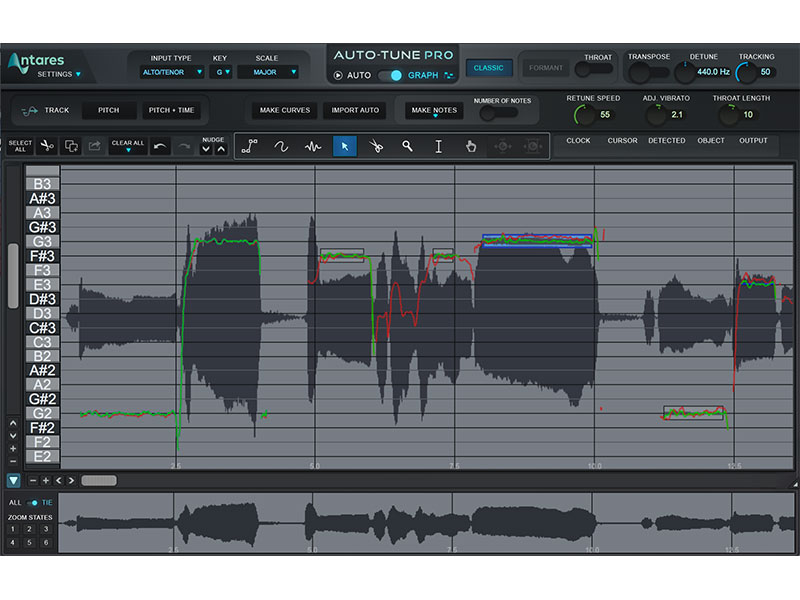The height and width of the screenshot is (600, 800).
Task: Adjust the Number of Notes slider
Action: coord(497,114)
